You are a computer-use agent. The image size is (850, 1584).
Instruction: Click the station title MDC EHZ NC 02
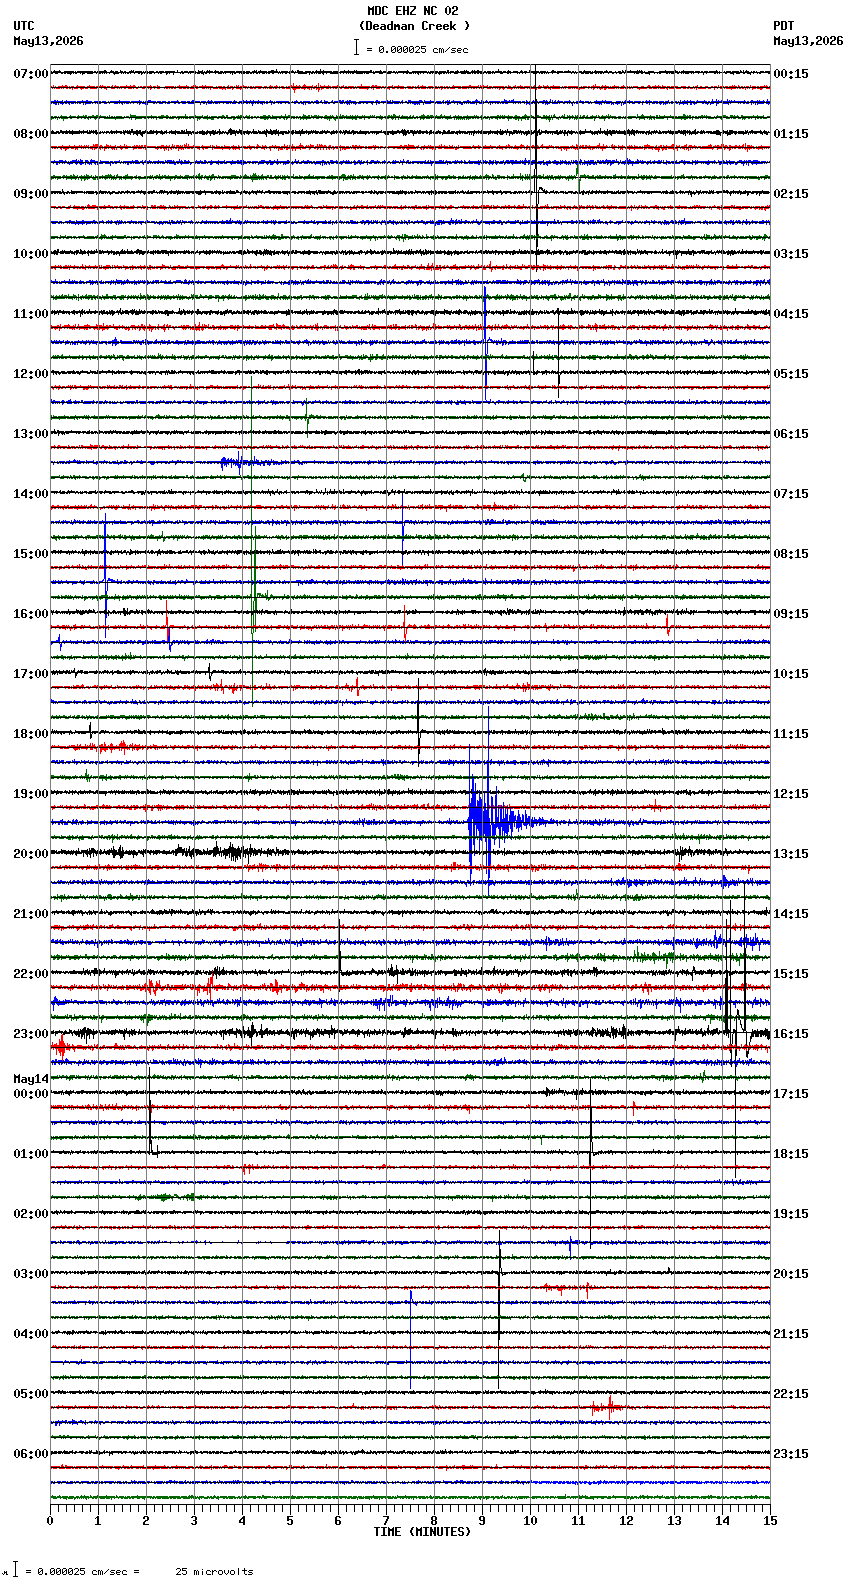[x=413, y=11]
